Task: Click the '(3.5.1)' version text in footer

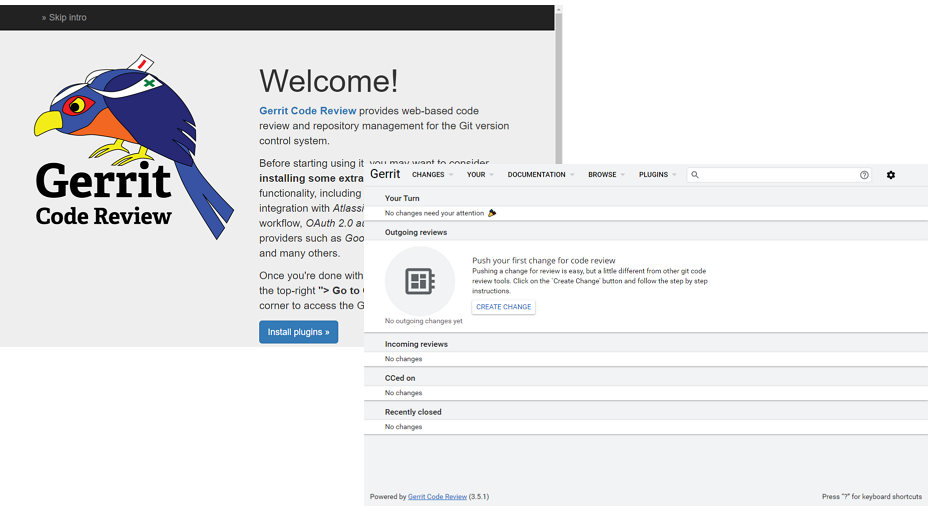Action: click(479, 497)
